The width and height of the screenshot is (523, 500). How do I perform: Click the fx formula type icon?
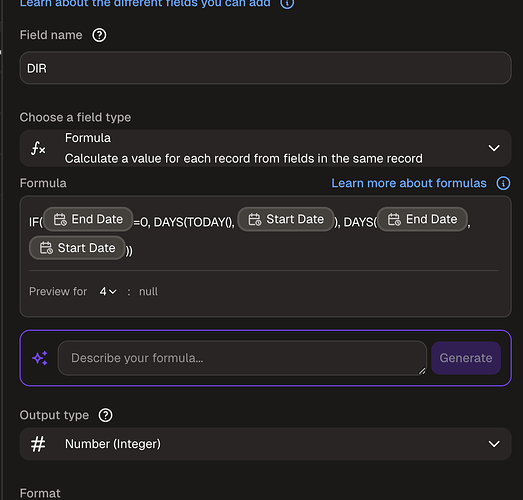pos(38,148)
